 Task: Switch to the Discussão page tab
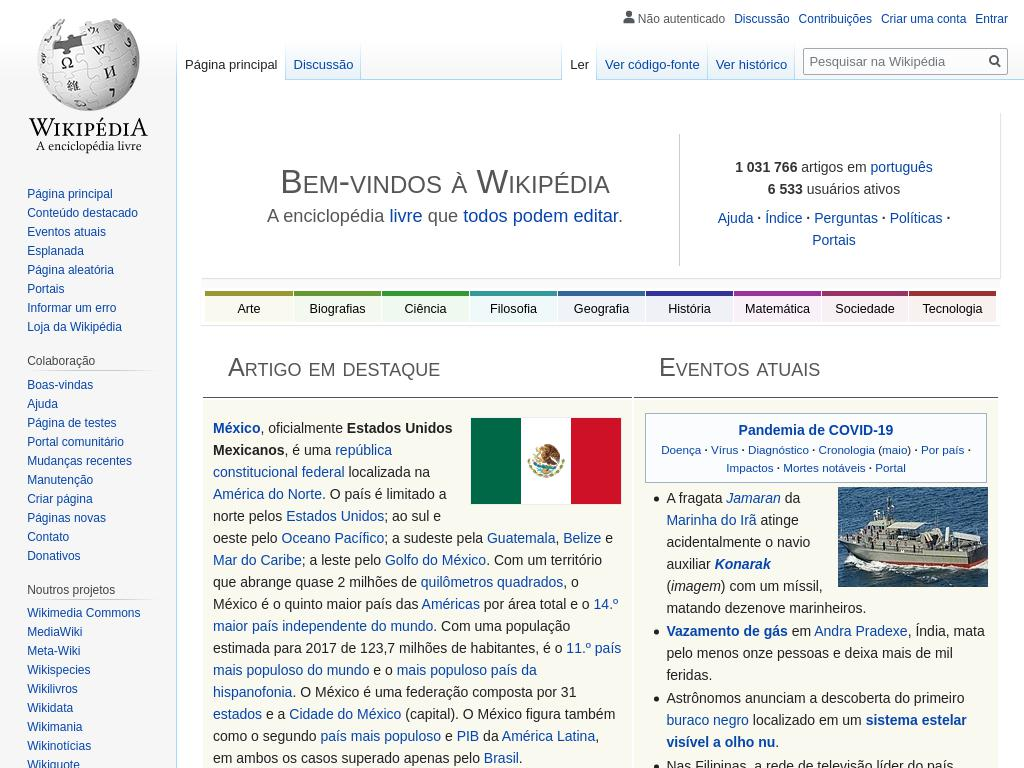click(x=323, y=65)
